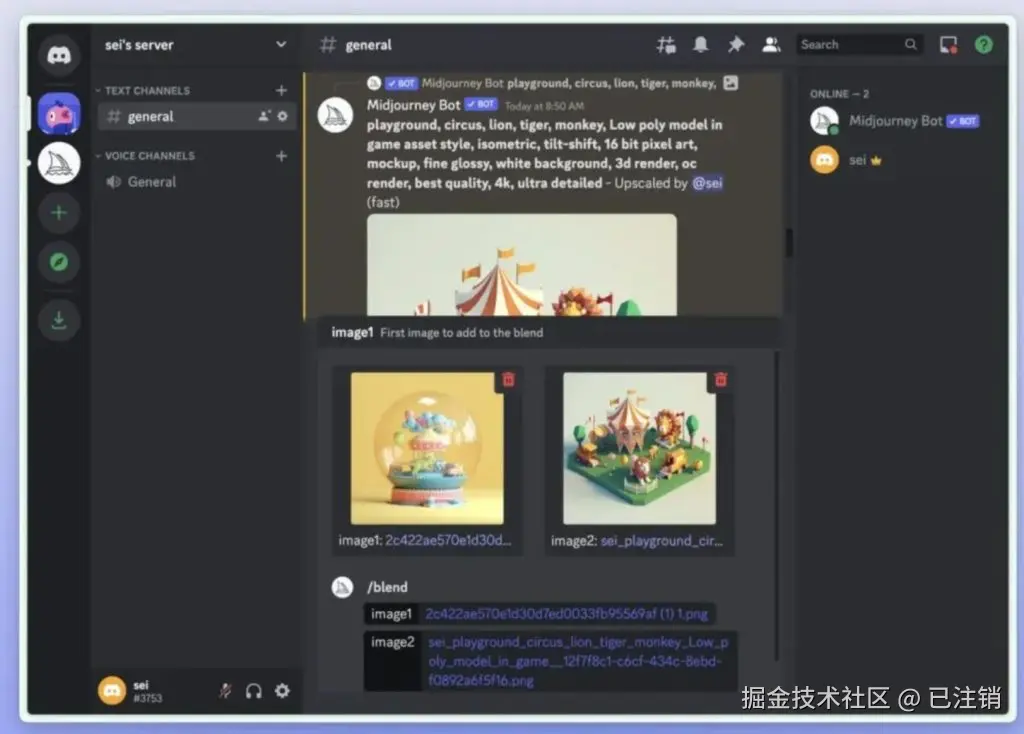This screenshot has height=734, width=1024.
Task: Click the image2 option field in command
Action: pos(551,661)
